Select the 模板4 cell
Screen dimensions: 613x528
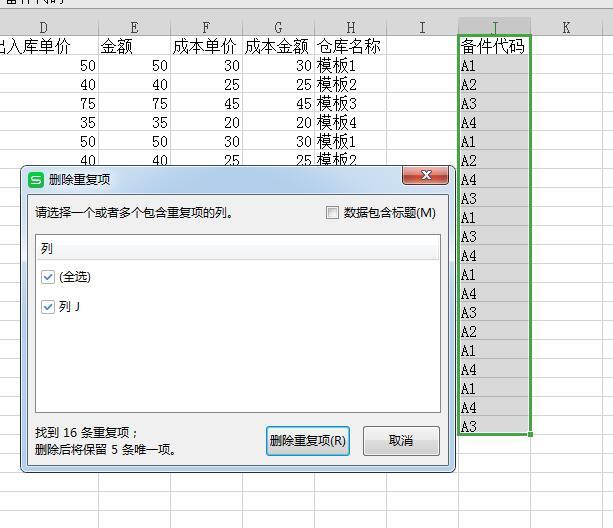click(x=350, y=122)
